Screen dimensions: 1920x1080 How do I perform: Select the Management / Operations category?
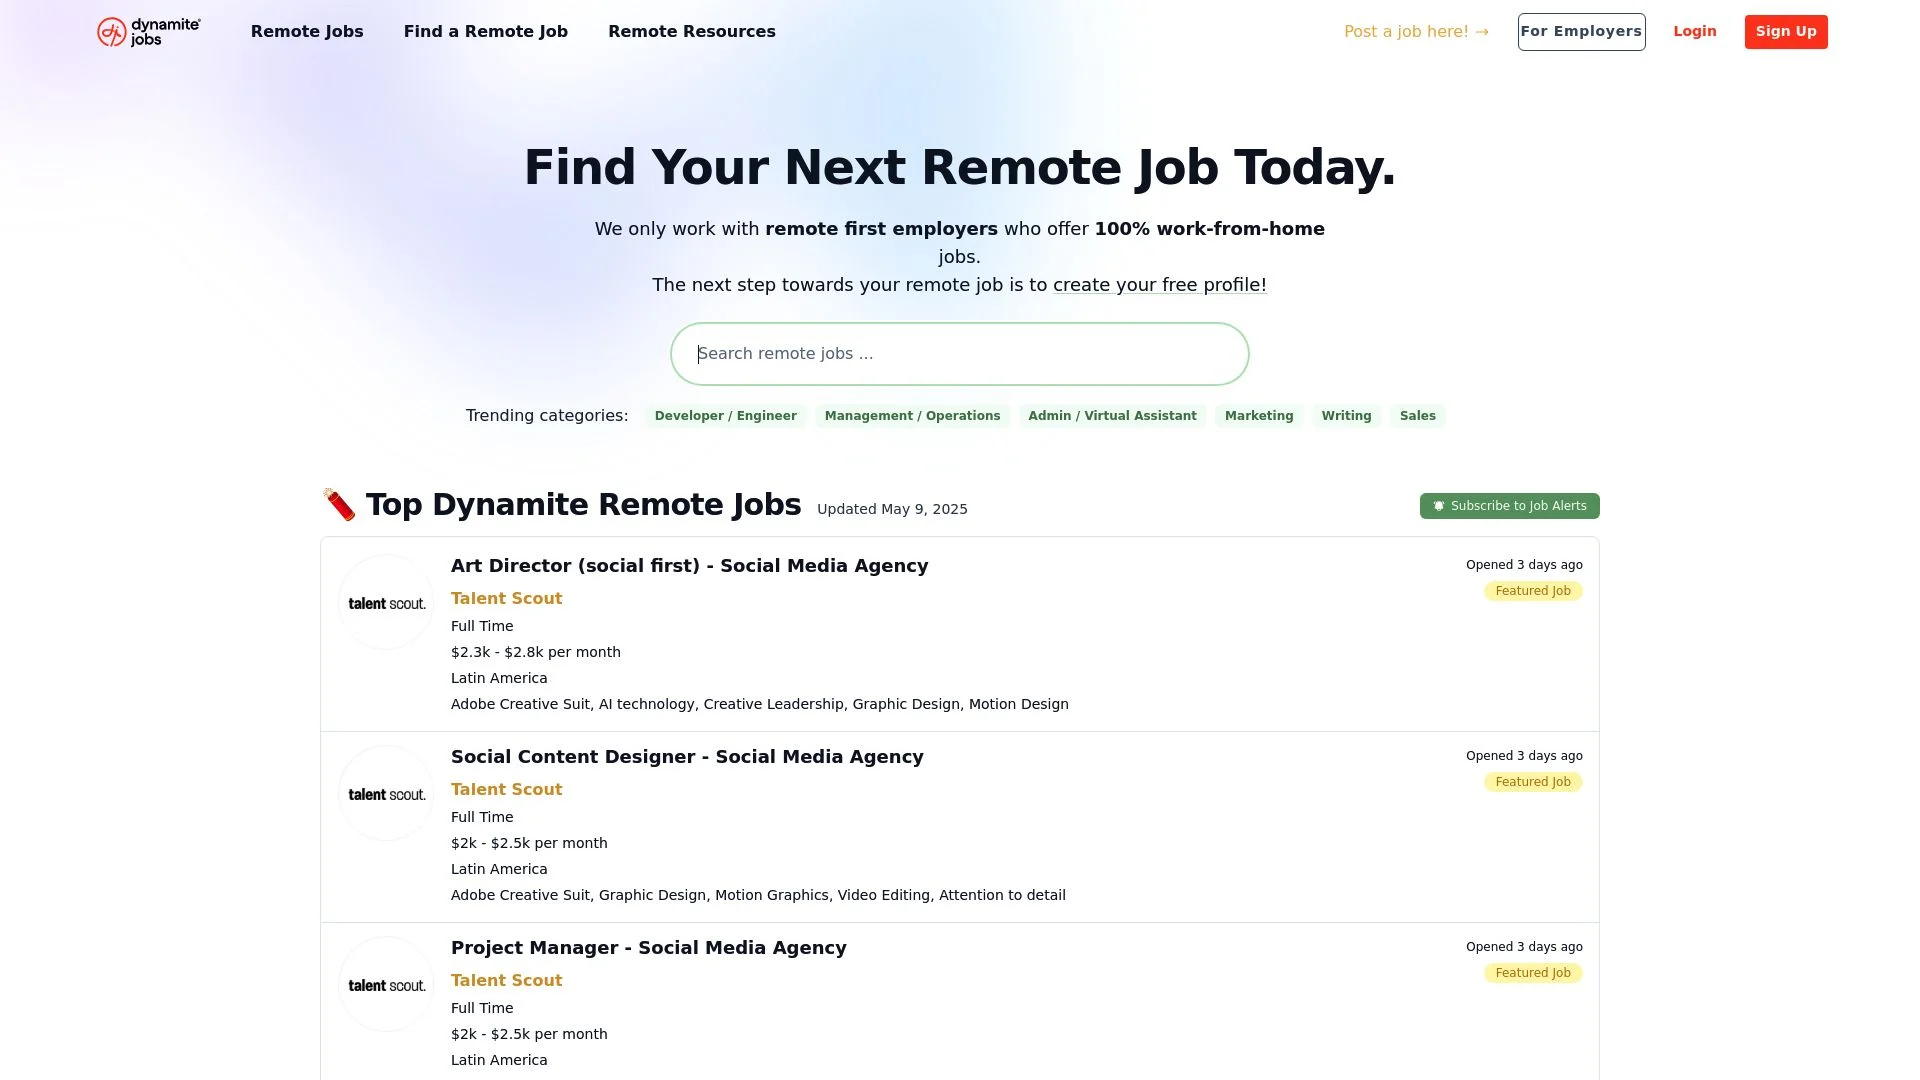coord(912,416)
